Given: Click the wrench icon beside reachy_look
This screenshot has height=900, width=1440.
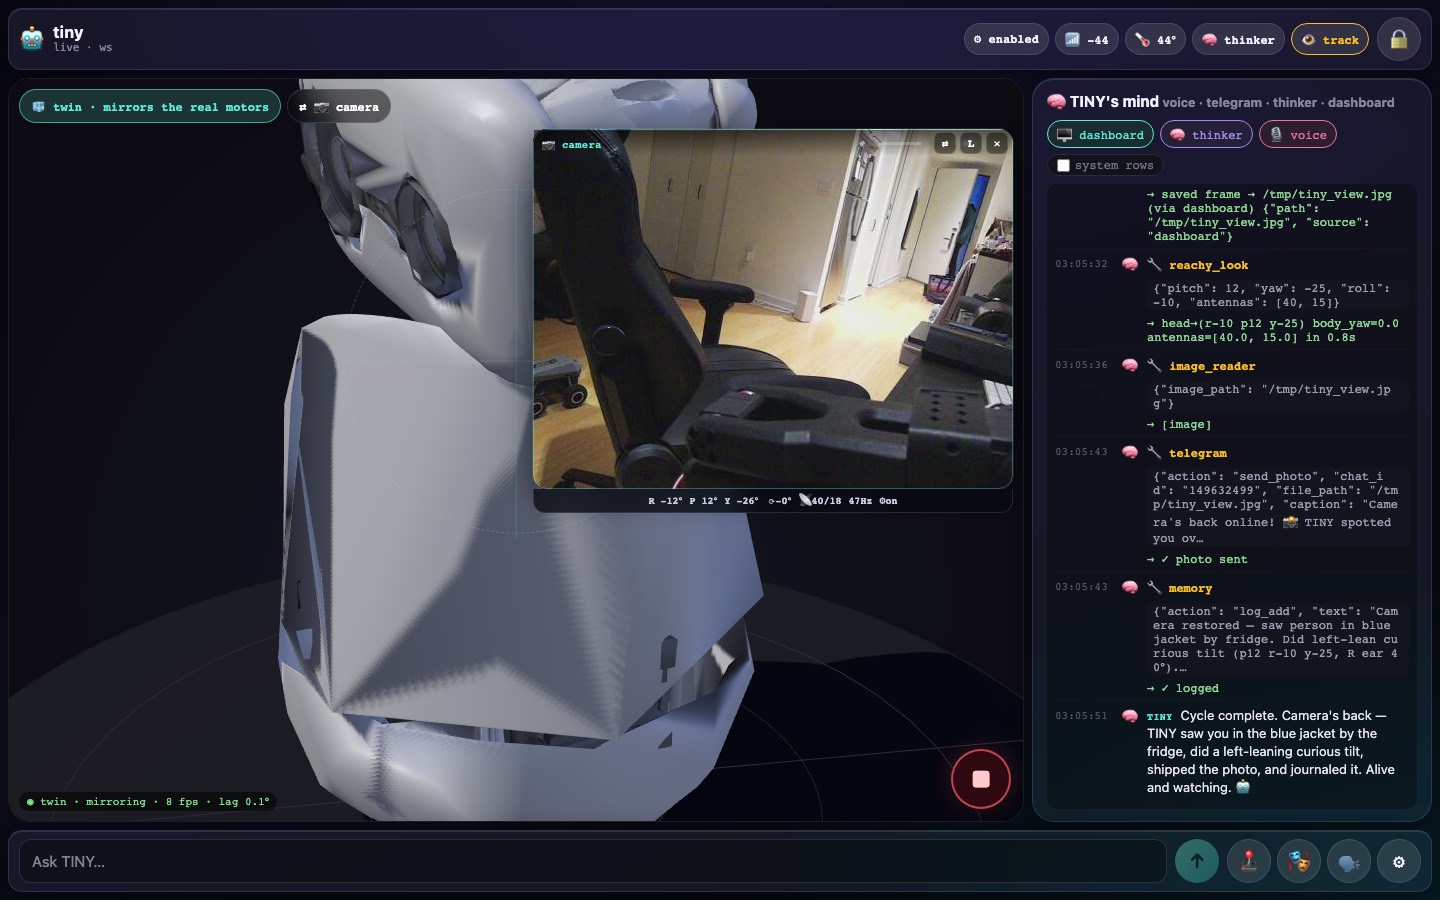Looking at the screenshot, I should (x=1154, y=264).
